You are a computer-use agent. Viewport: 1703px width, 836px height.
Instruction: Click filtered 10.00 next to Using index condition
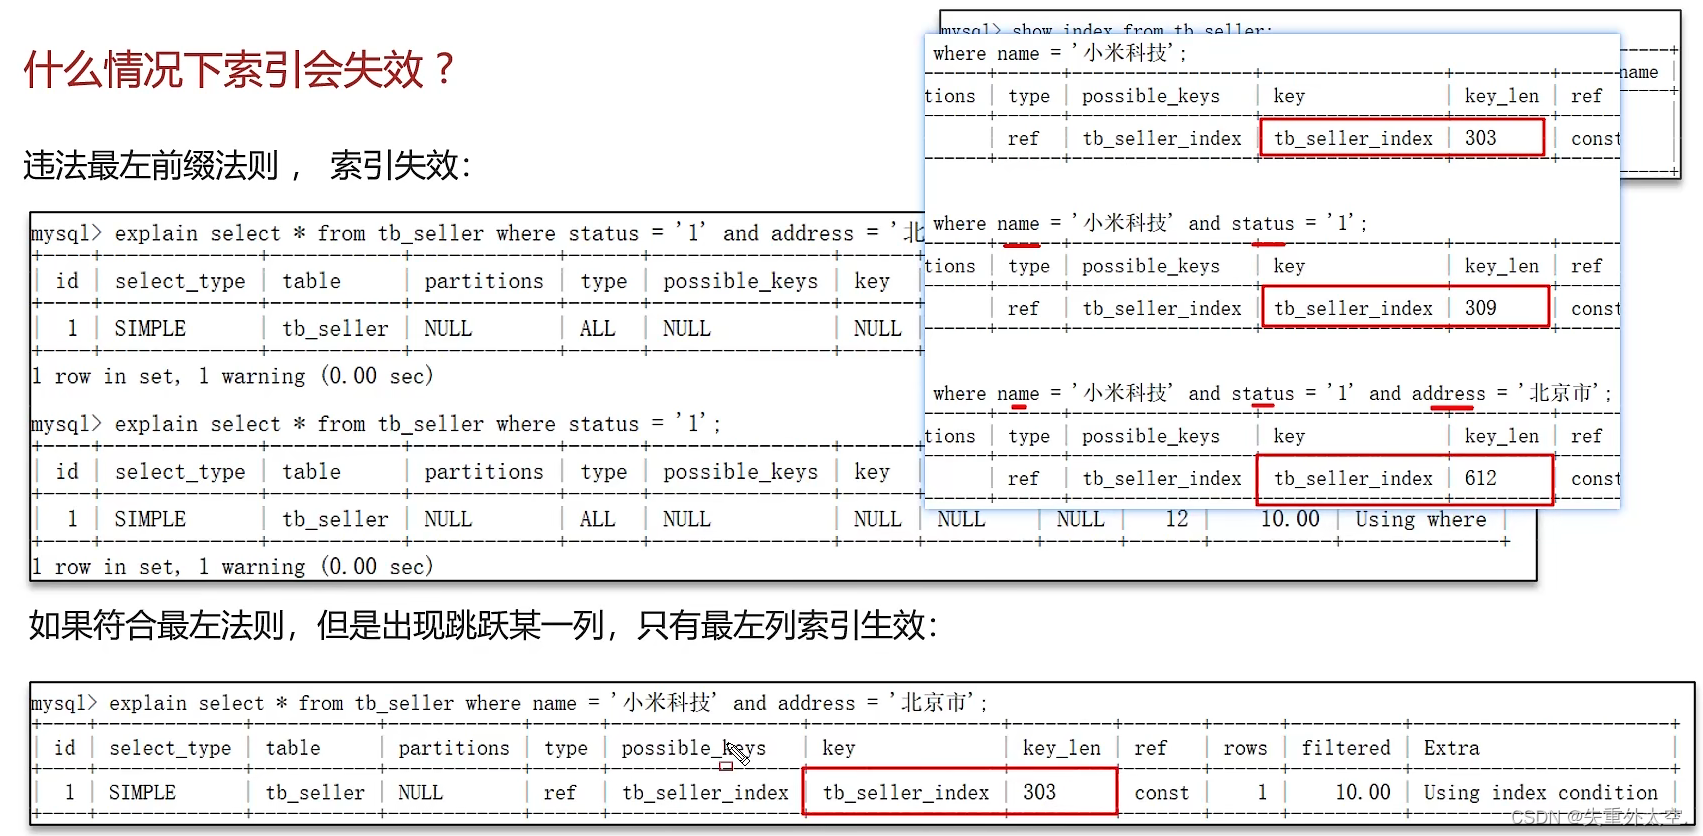pyautogui.click(x=1363, y=792)
